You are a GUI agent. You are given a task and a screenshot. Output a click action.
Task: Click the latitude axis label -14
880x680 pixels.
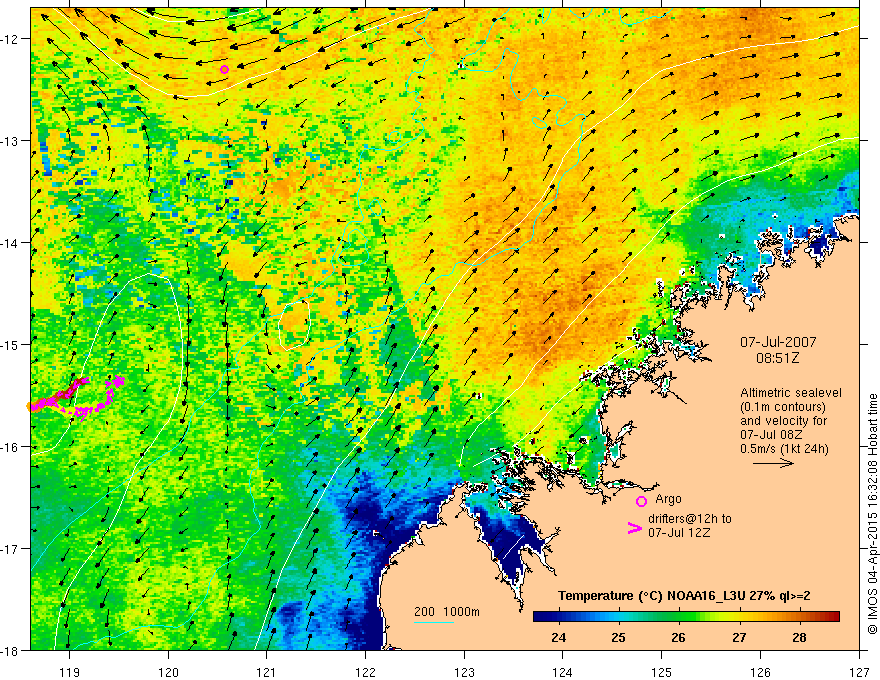click(x=11, y=243)
